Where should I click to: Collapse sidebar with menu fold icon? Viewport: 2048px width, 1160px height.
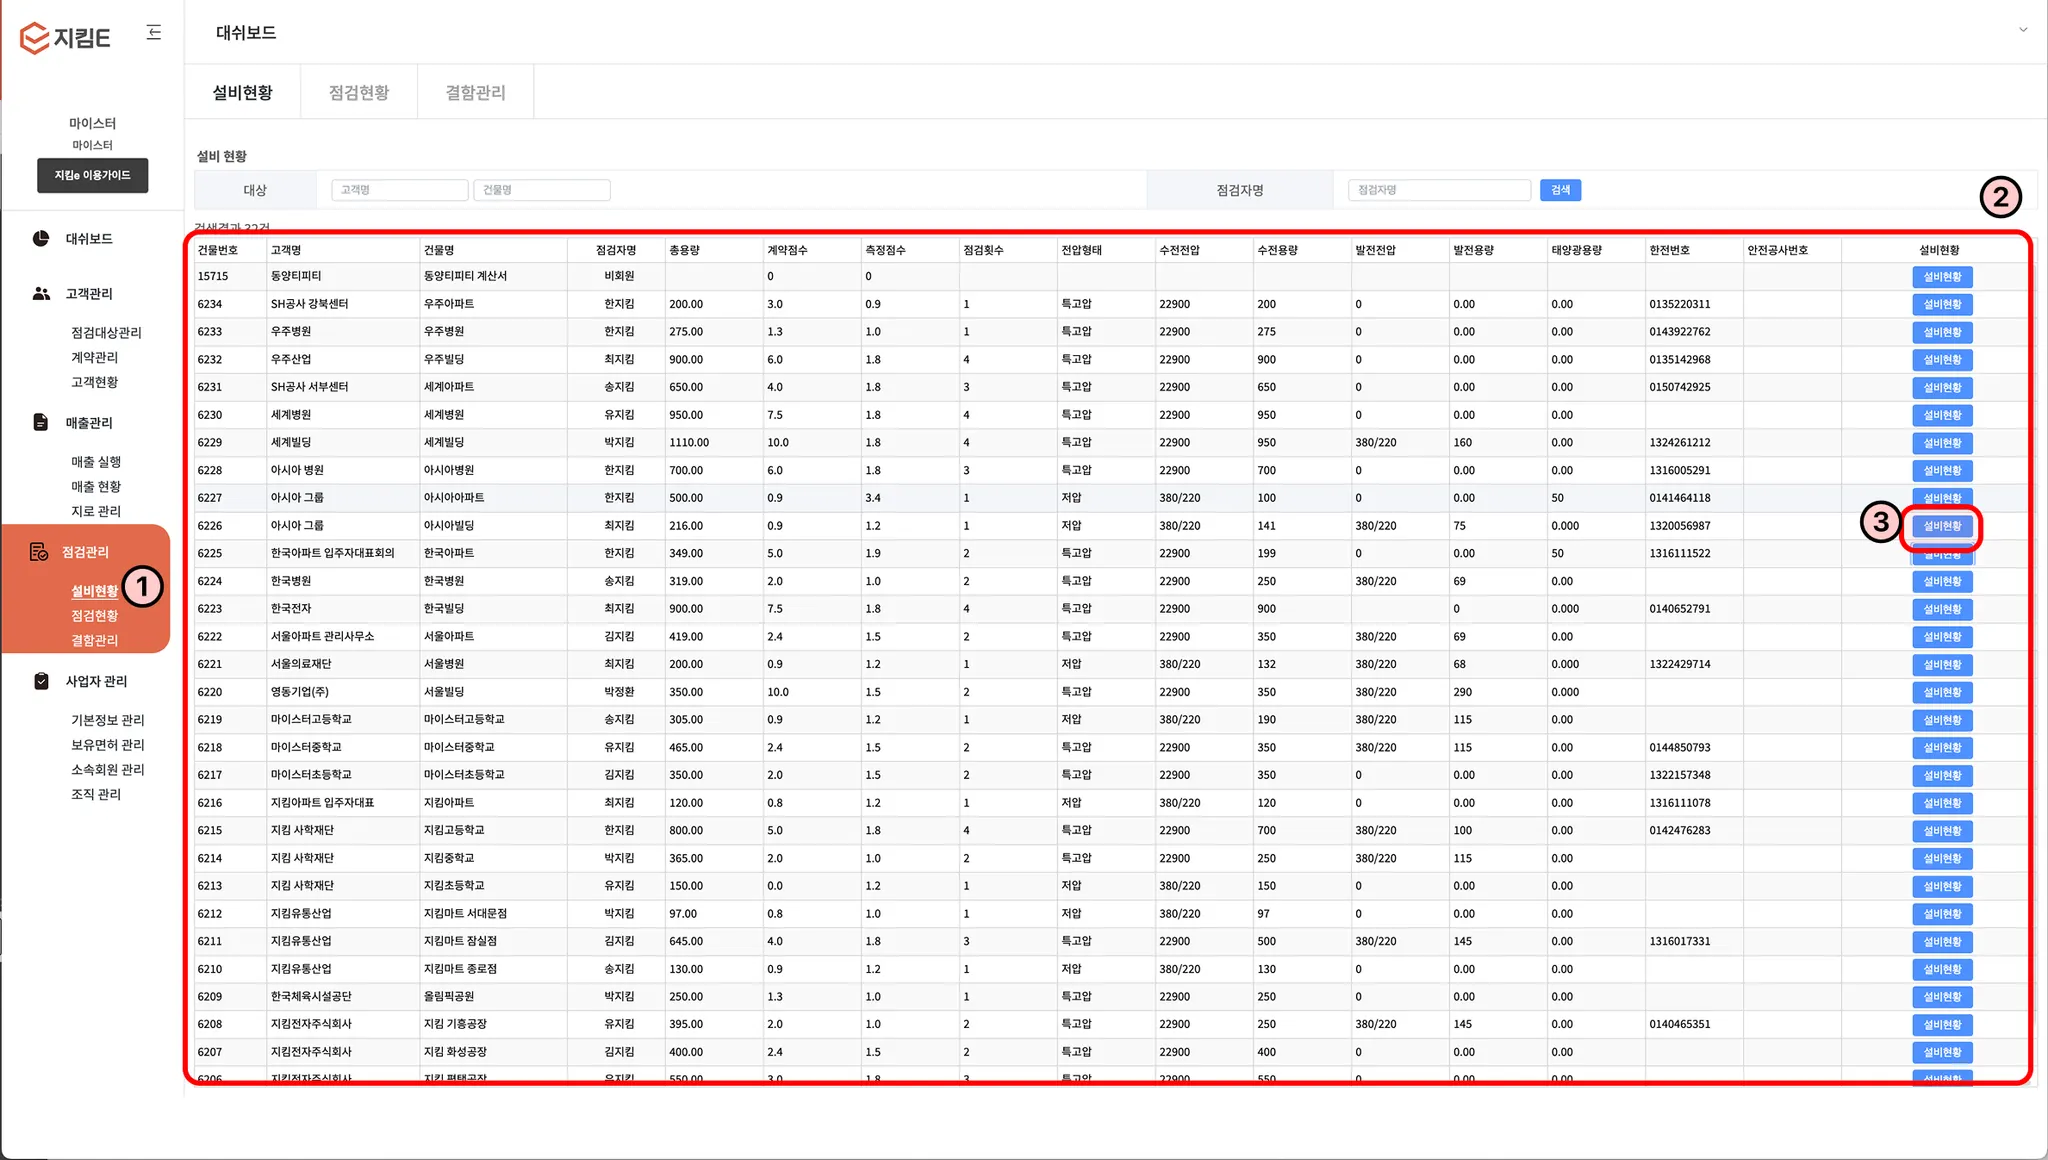point(153,33)
